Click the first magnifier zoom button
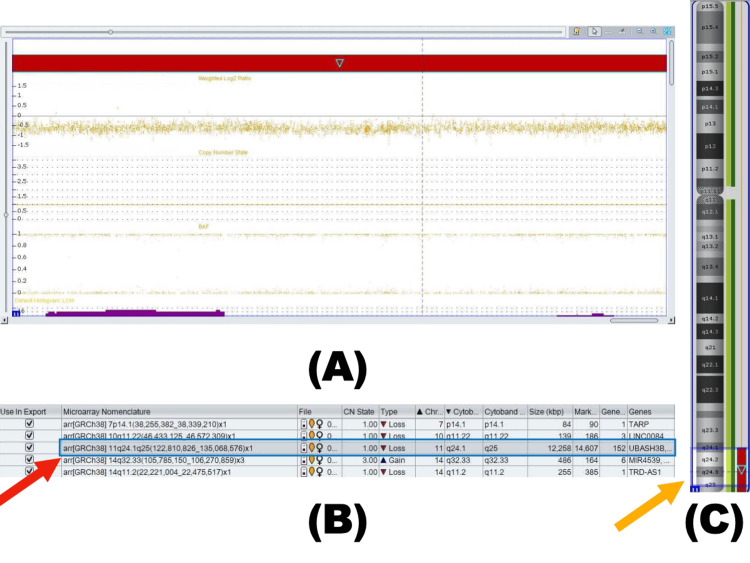Viewport: 750px width, 563px height. tap(640, 31)
